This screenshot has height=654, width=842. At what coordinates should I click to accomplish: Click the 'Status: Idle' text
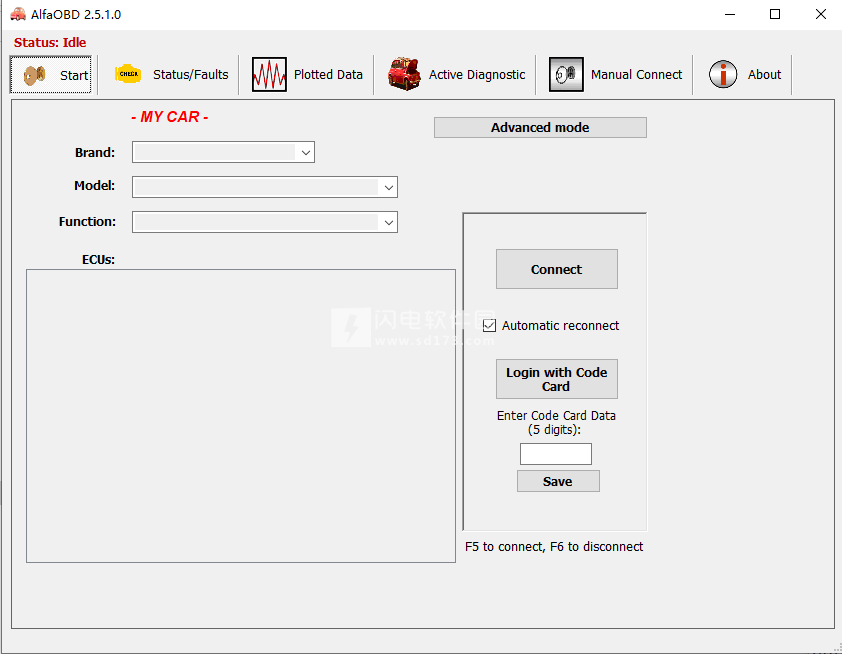point(50,42)
